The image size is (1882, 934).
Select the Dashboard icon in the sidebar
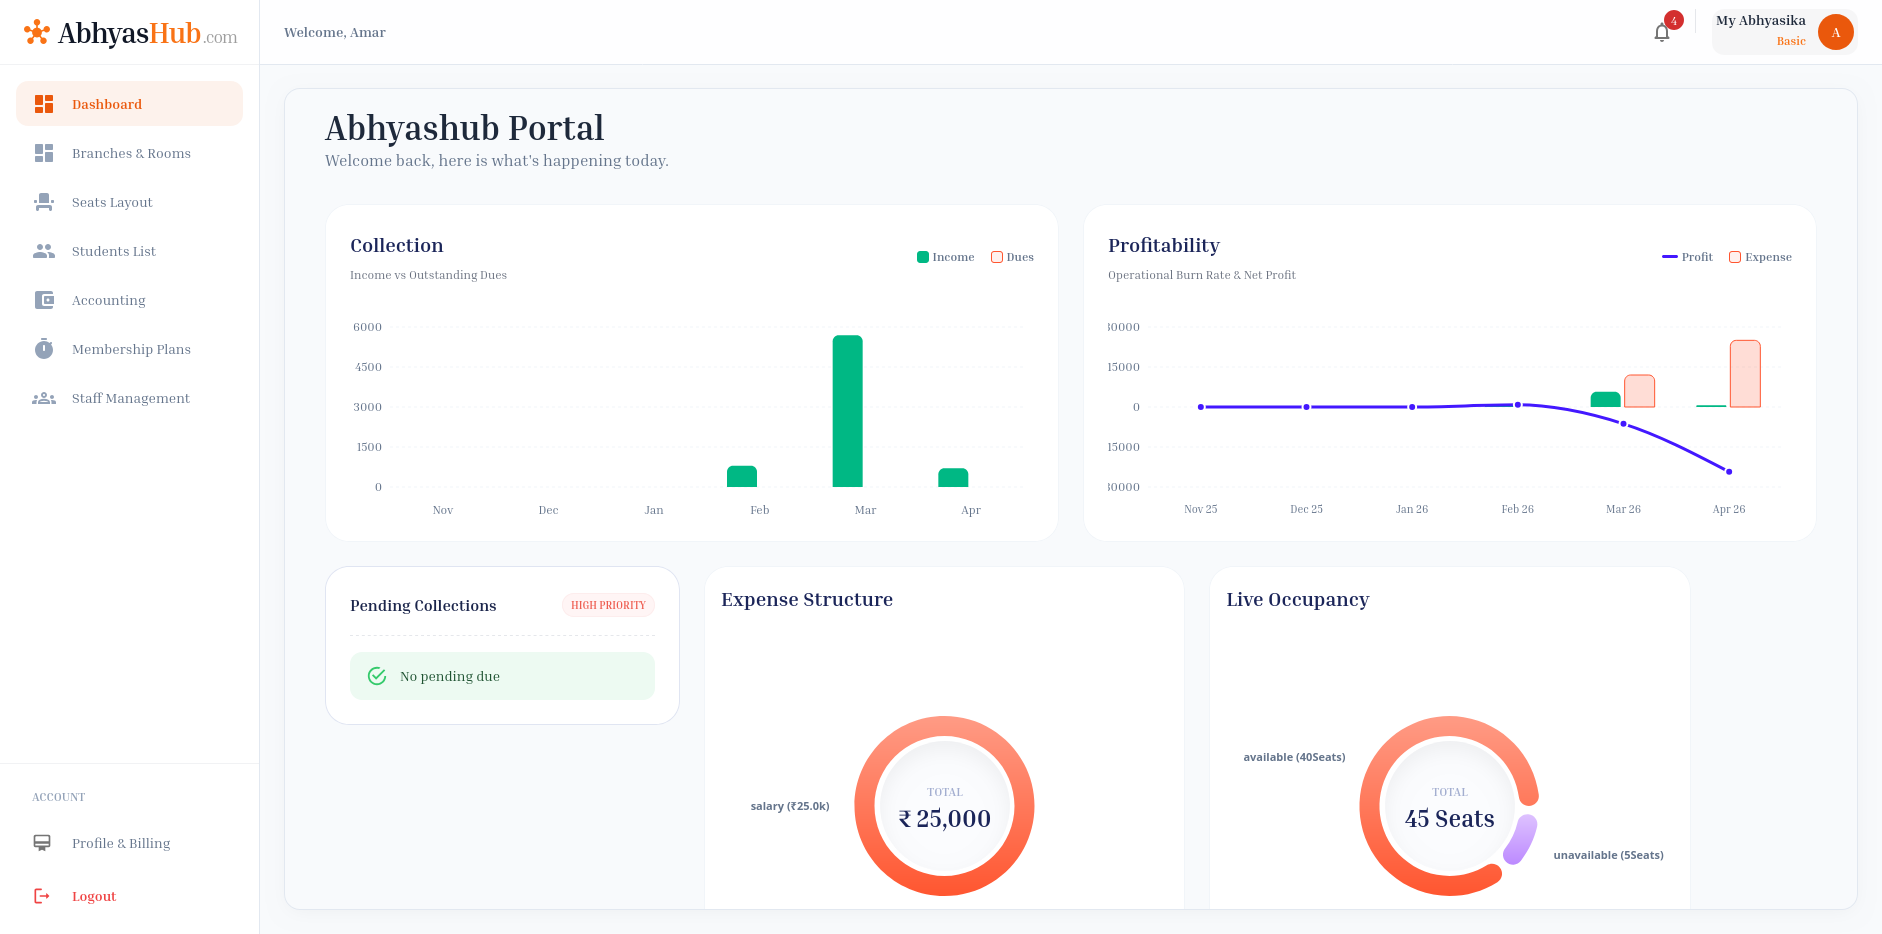tap(44, 103)
